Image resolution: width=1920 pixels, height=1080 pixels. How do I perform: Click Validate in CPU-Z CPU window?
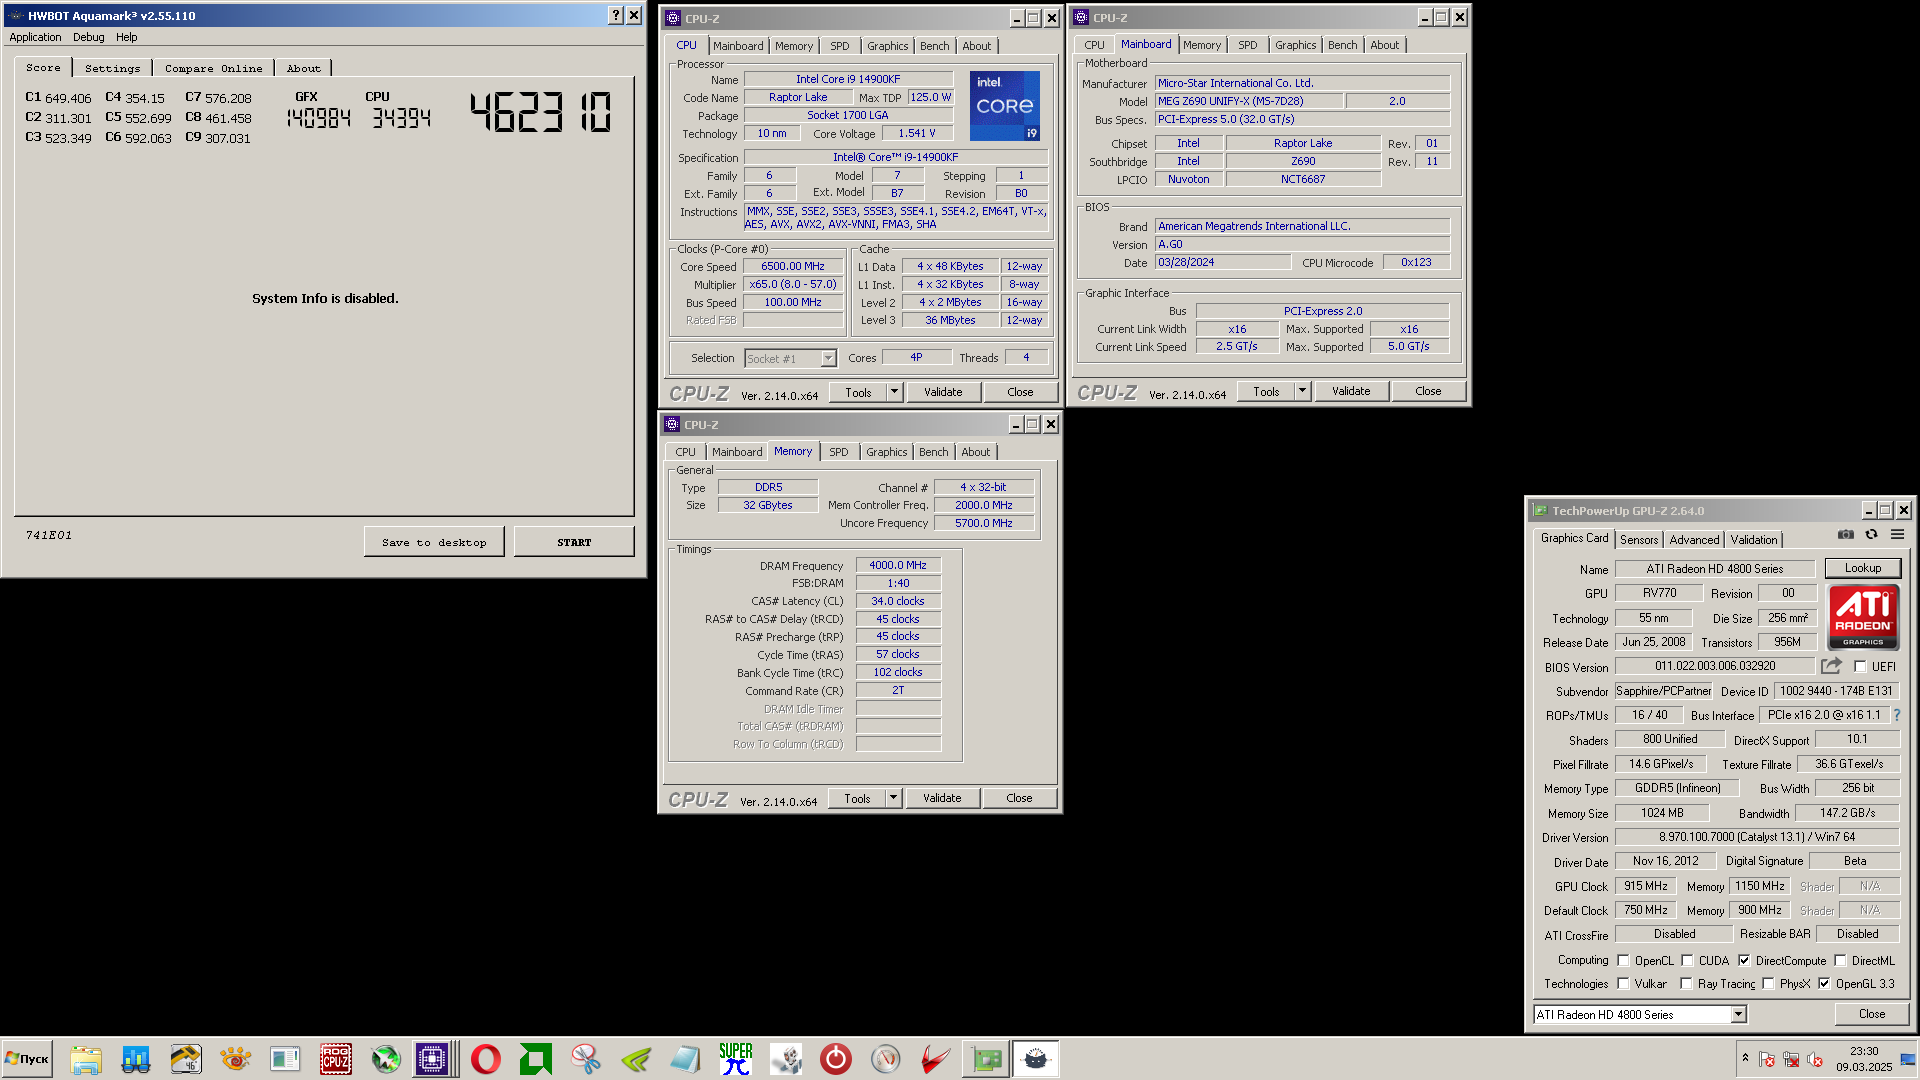tap(943, 392)
